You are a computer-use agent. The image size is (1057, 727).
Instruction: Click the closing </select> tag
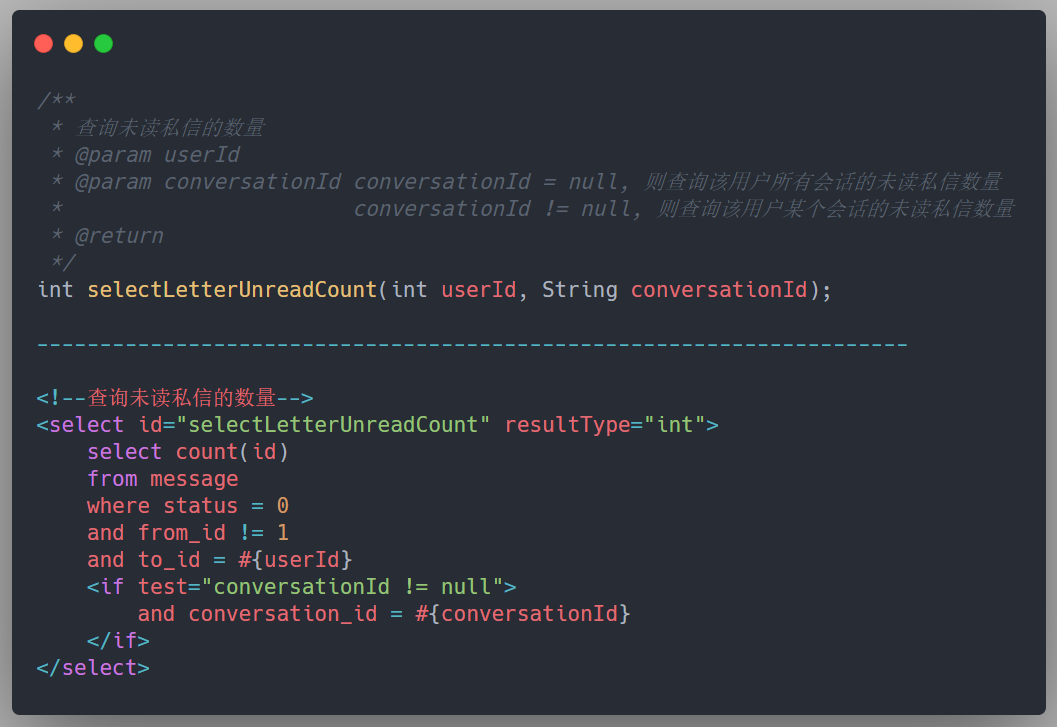(x=93, y=668)
